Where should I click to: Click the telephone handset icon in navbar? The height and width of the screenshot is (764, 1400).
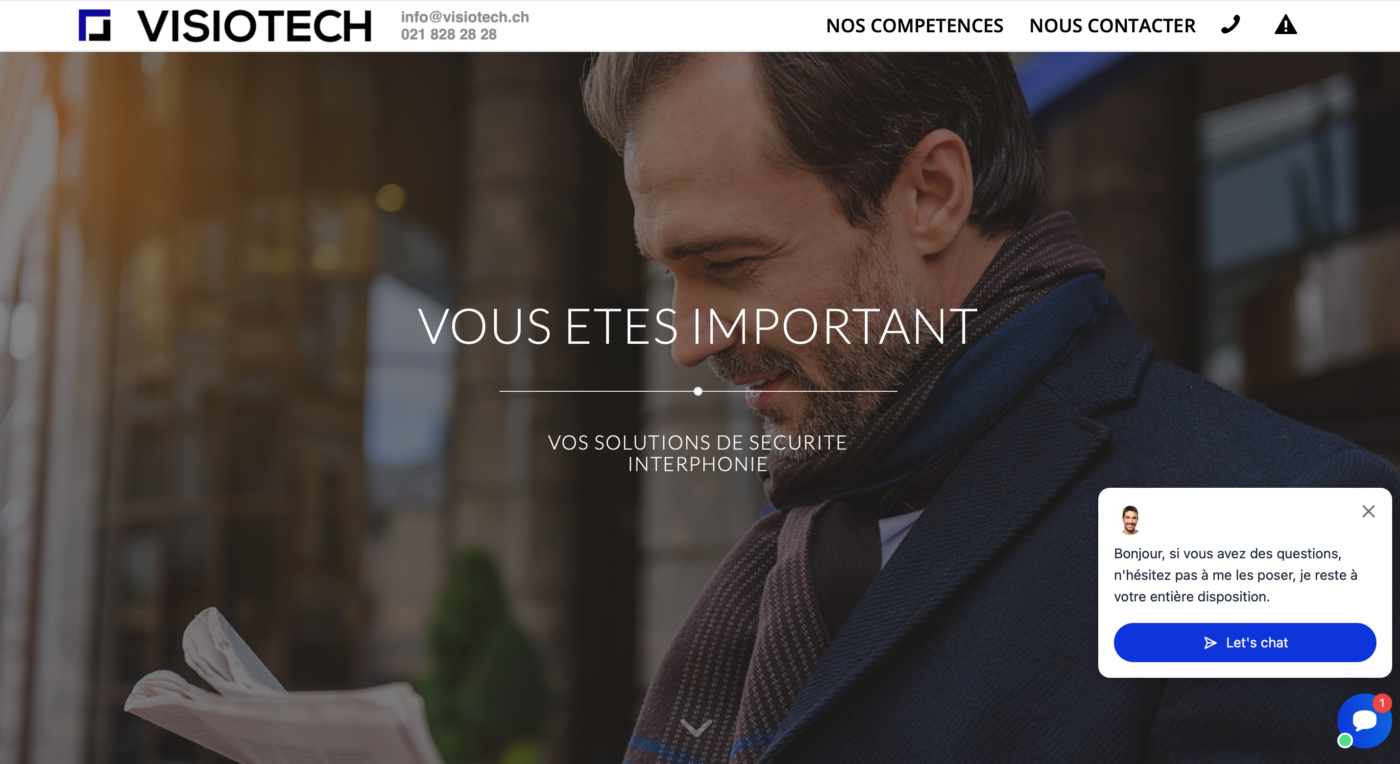tap(1231, 25)
